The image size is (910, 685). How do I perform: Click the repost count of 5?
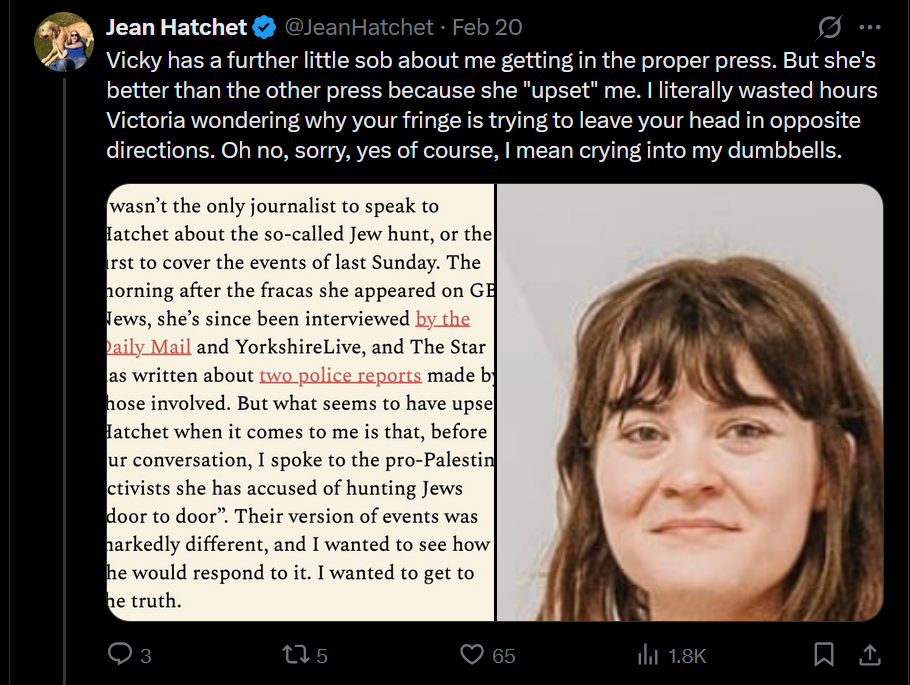322,656
